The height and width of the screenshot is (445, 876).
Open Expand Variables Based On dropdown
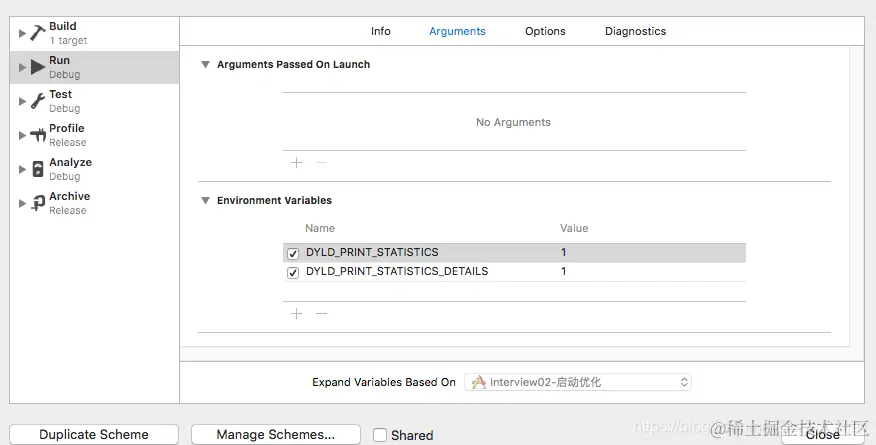[x=578, y=382]
